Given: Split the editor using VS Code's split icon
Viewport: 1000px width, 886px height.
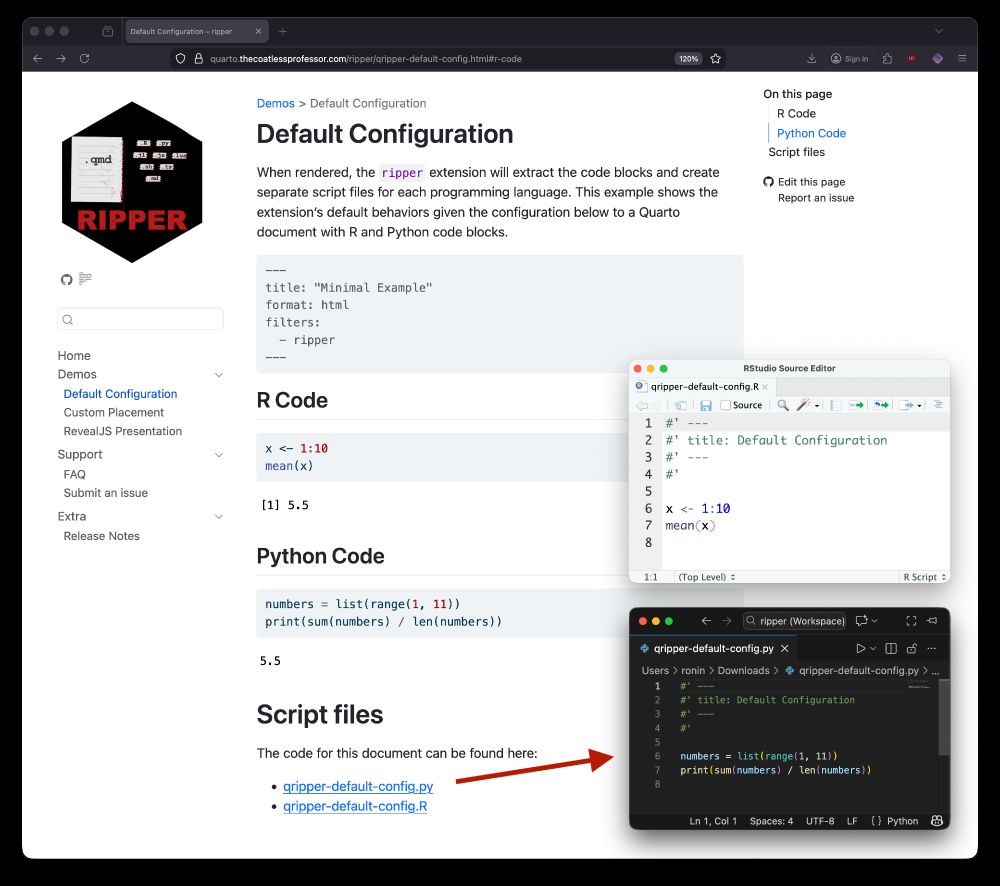Looking at the screenshot, I should click(890, 648).
